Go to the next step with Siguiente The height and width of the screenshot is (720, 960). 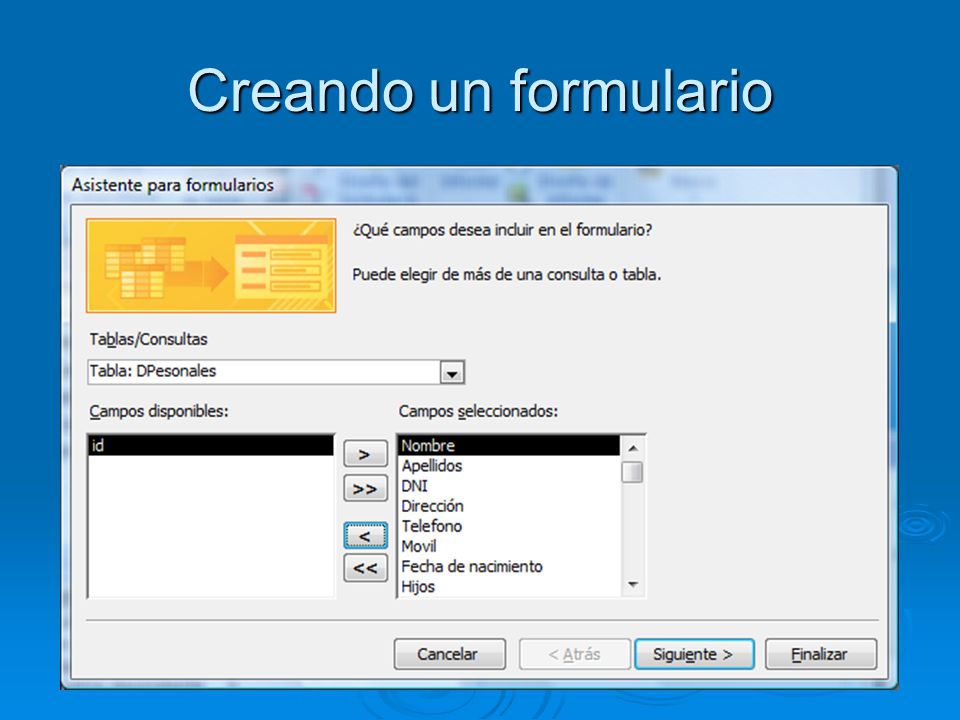point(694,654)
